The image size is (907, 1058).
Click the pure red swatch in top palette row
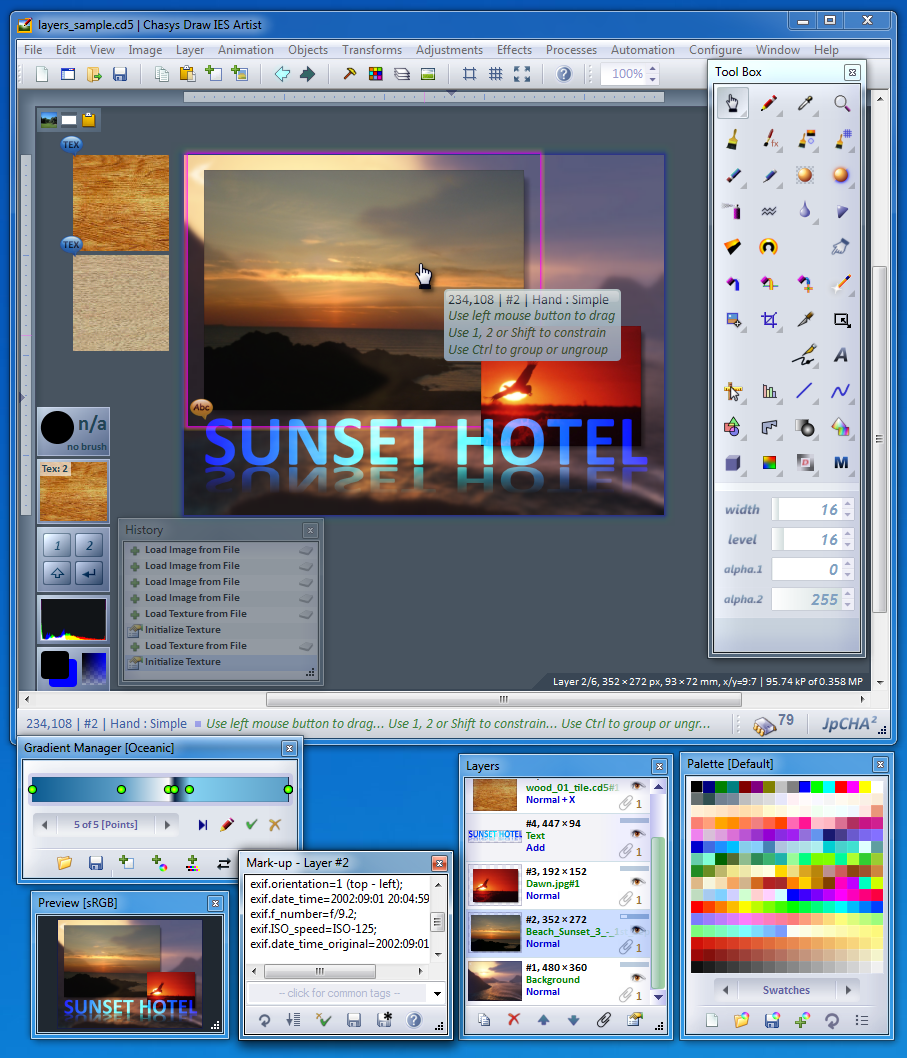click(x=841, y=788)
